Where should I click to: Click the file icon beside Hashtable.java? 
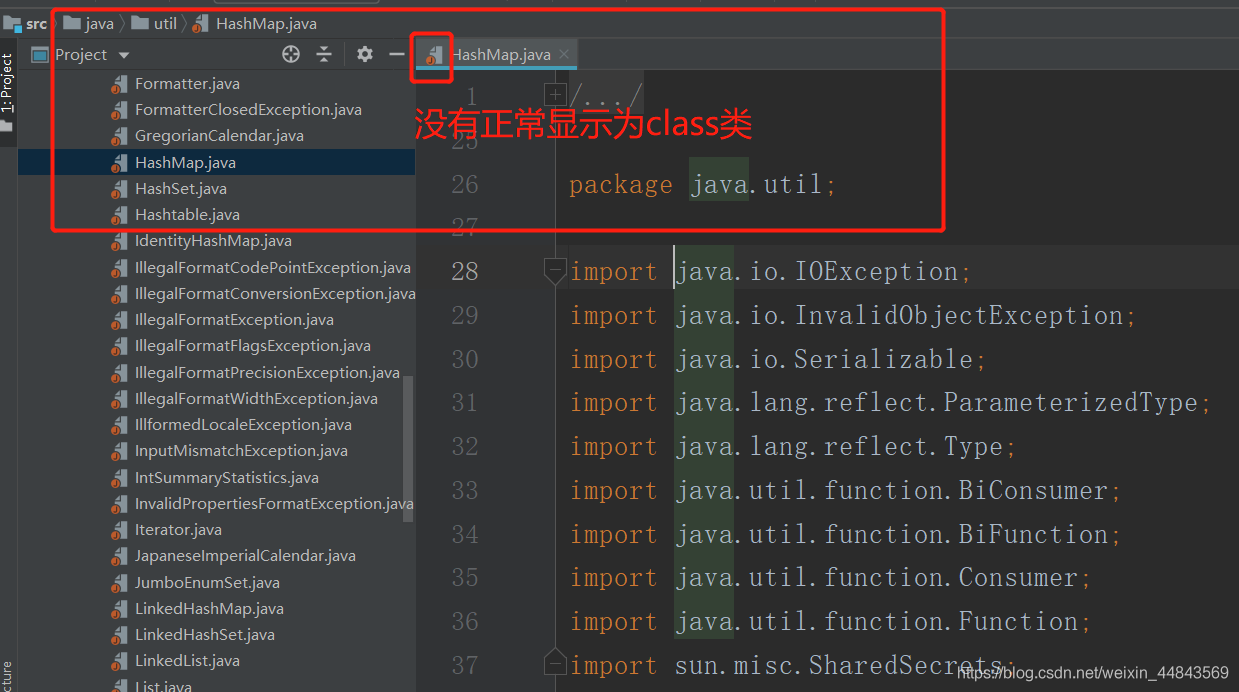tap(120, 215)
